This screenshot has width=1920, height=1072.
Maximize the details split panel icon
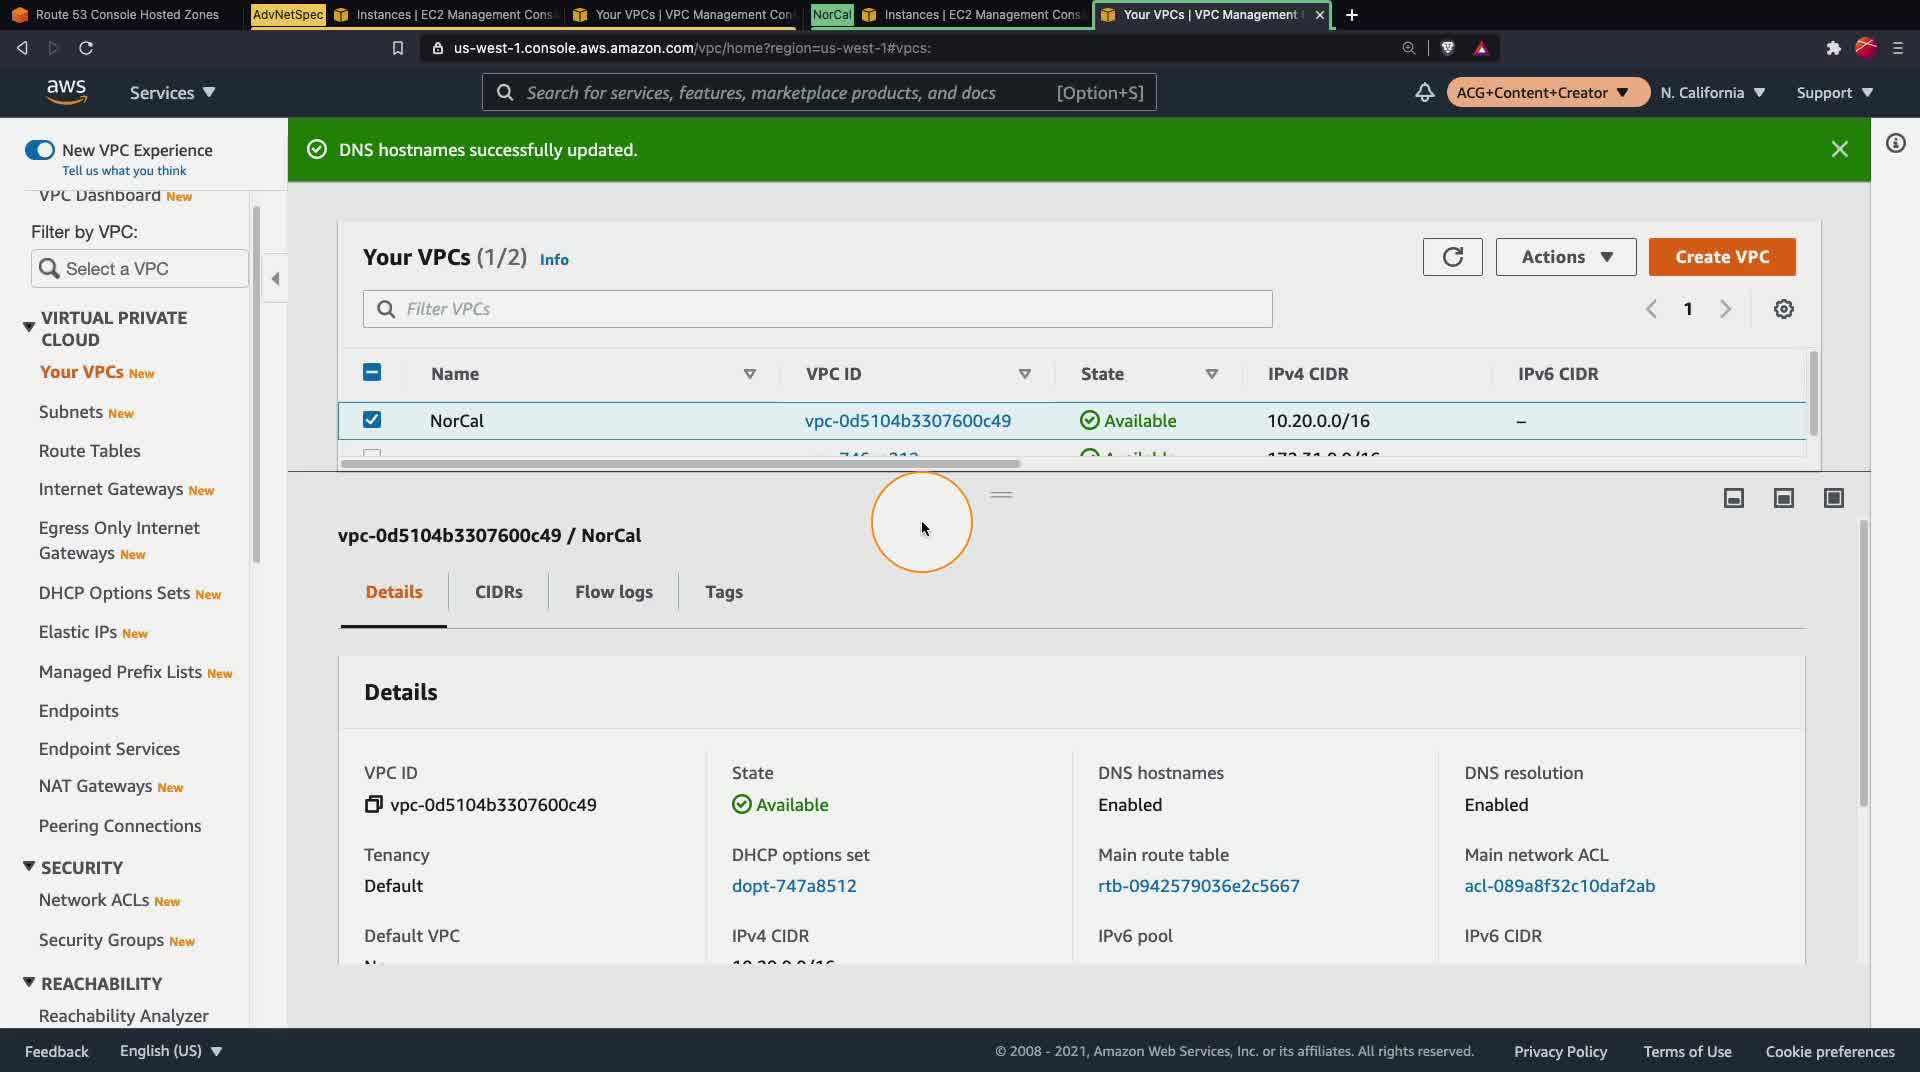pyautogui.click(x=1833, y=498)
